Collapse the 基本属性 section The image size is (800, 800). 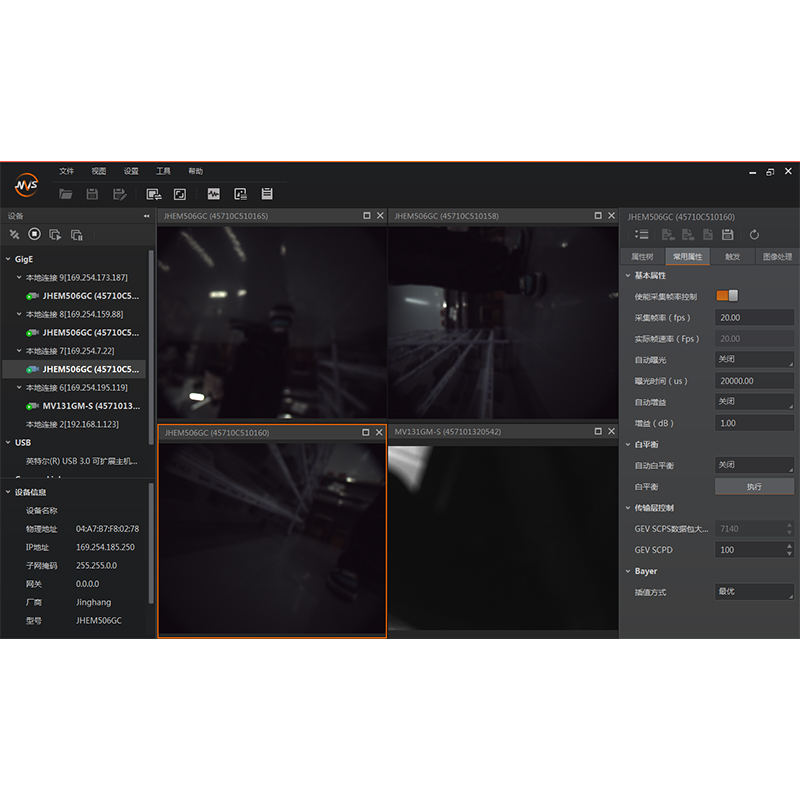tap(628, 275)
